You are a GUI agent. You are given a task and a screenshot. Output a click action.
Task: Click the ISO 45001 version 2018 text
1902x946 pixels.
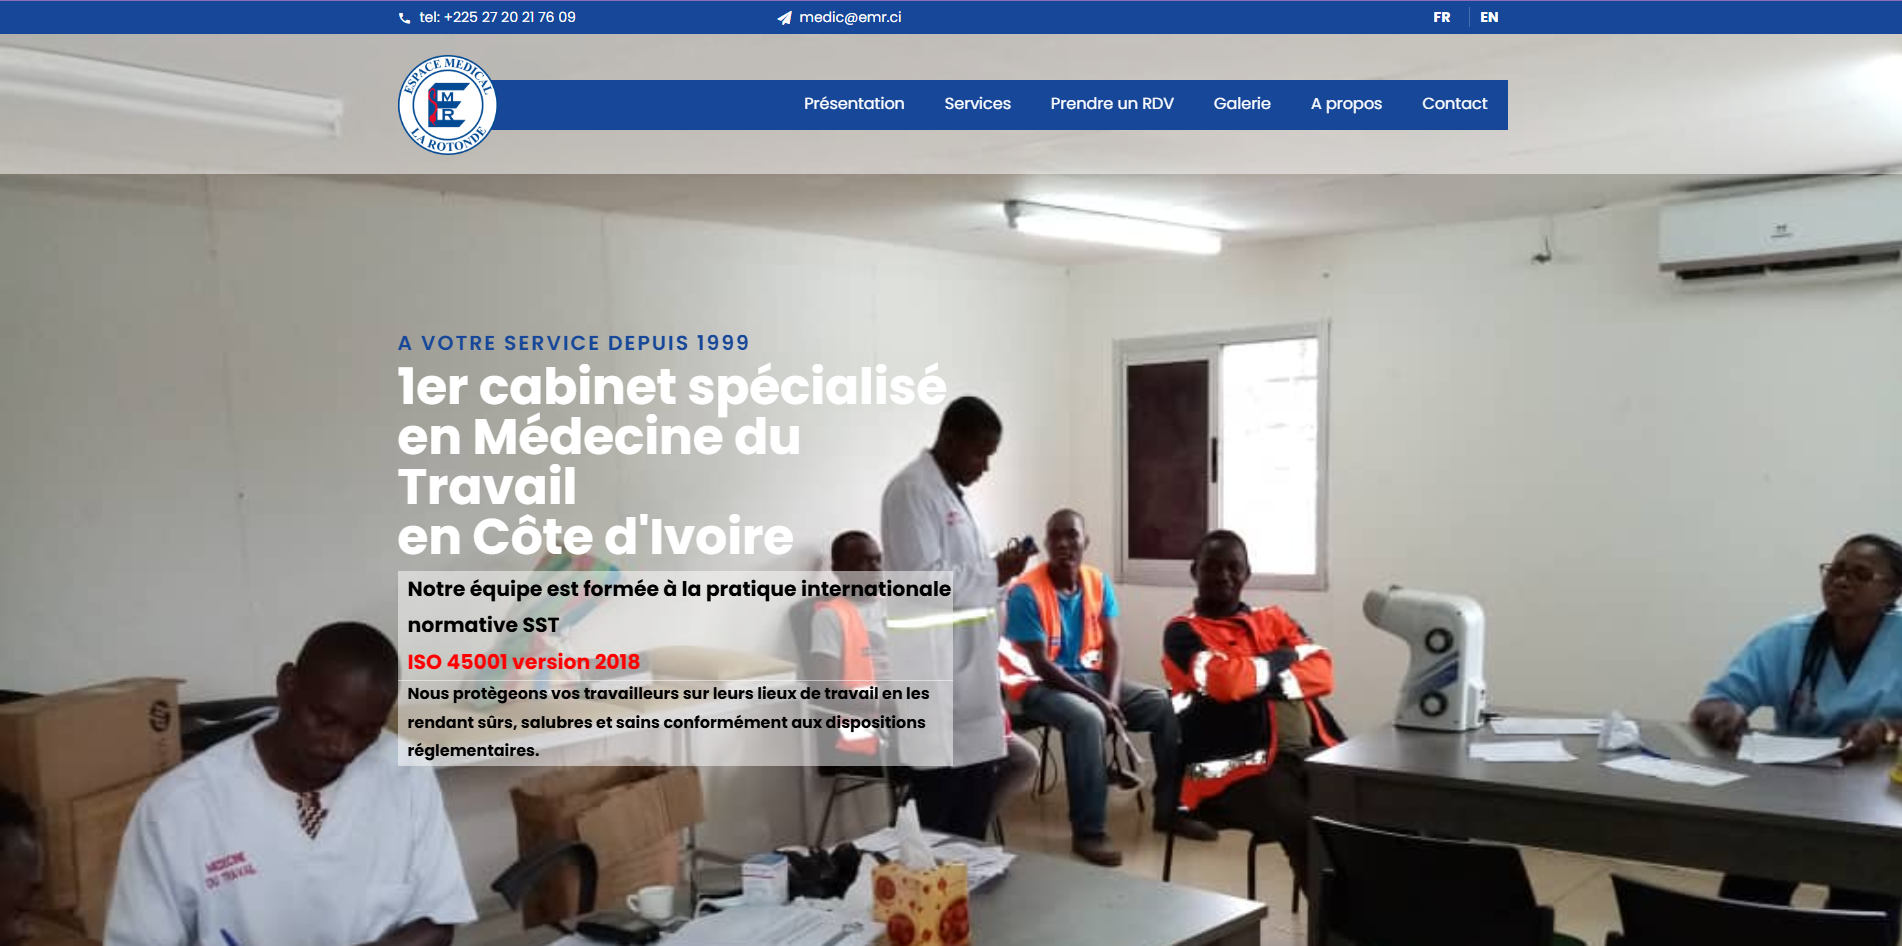523,662
